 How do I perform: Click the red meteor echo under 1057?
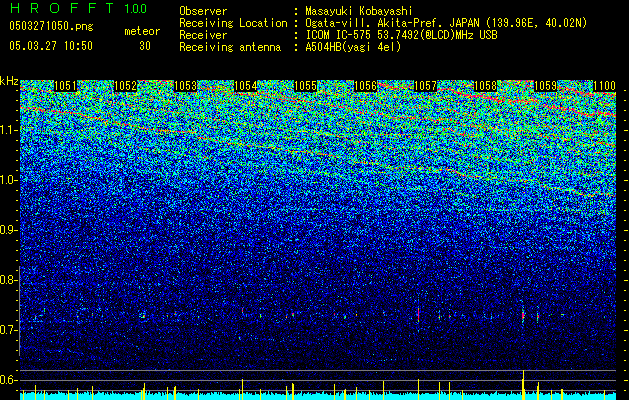(x=418, y=314)
